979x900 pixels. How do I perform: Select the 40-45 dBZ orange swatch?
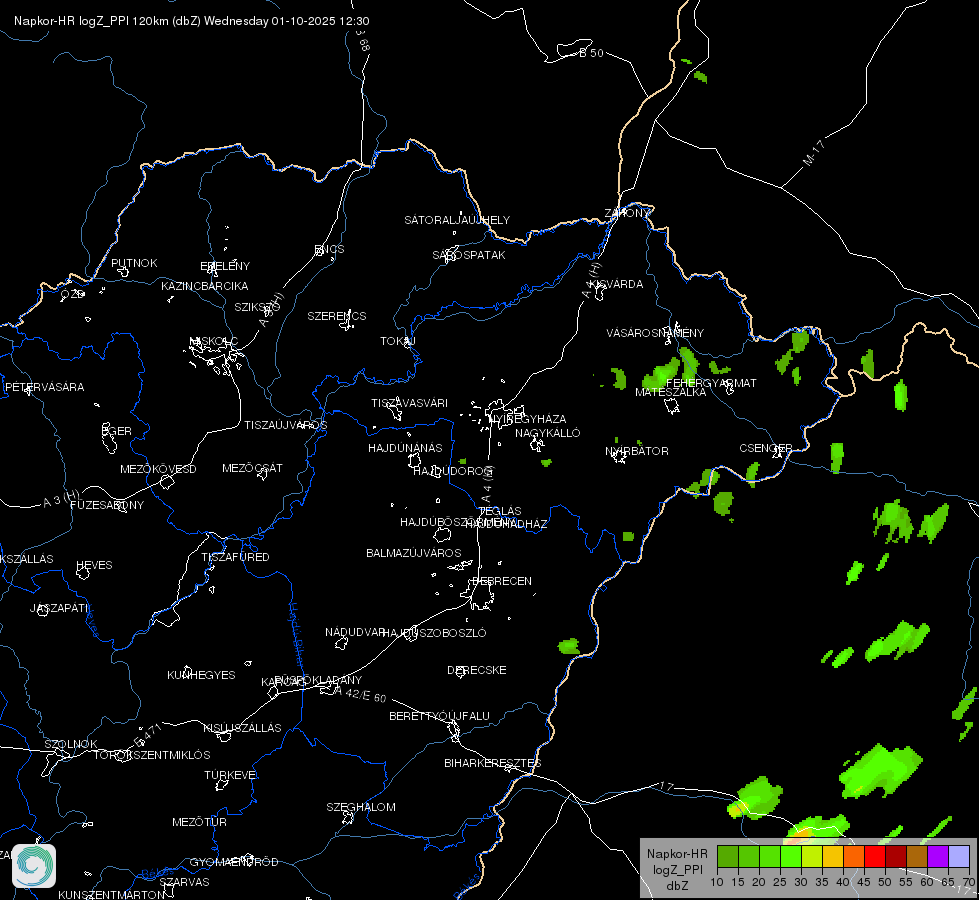pyautogui.click(x=854, y=856)
